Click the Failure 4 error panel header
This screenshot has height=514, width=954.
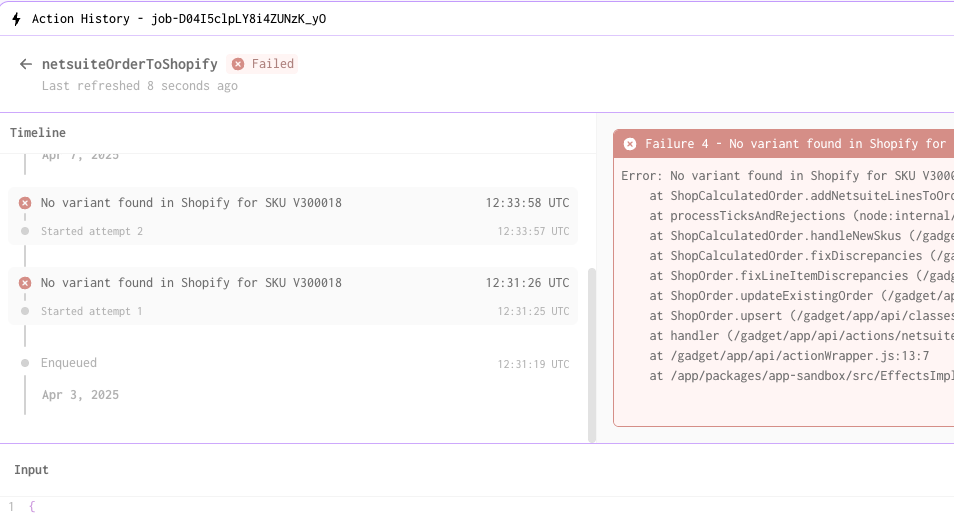pyautogui.click(x=784, y=144)
